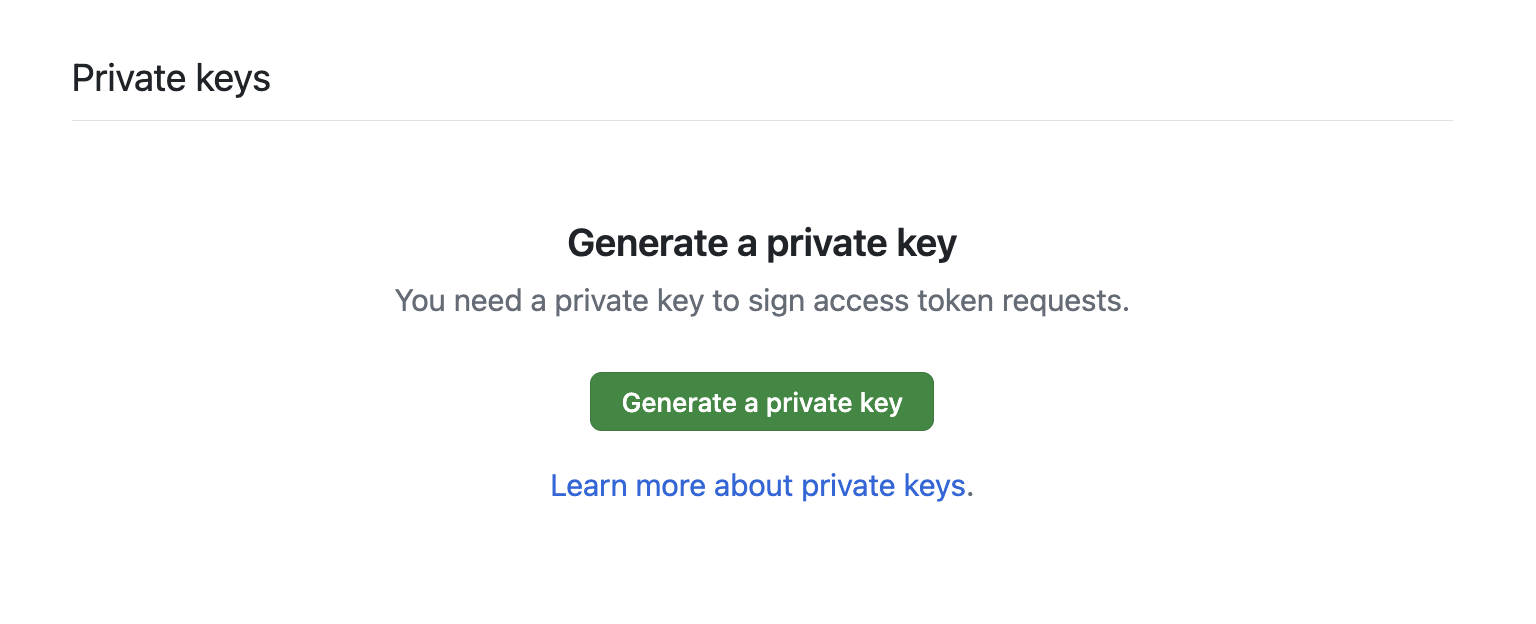1536x624 pixels.
Task: Click the access token requests description text
Action: pyautogui.click(x=761, y=300)
